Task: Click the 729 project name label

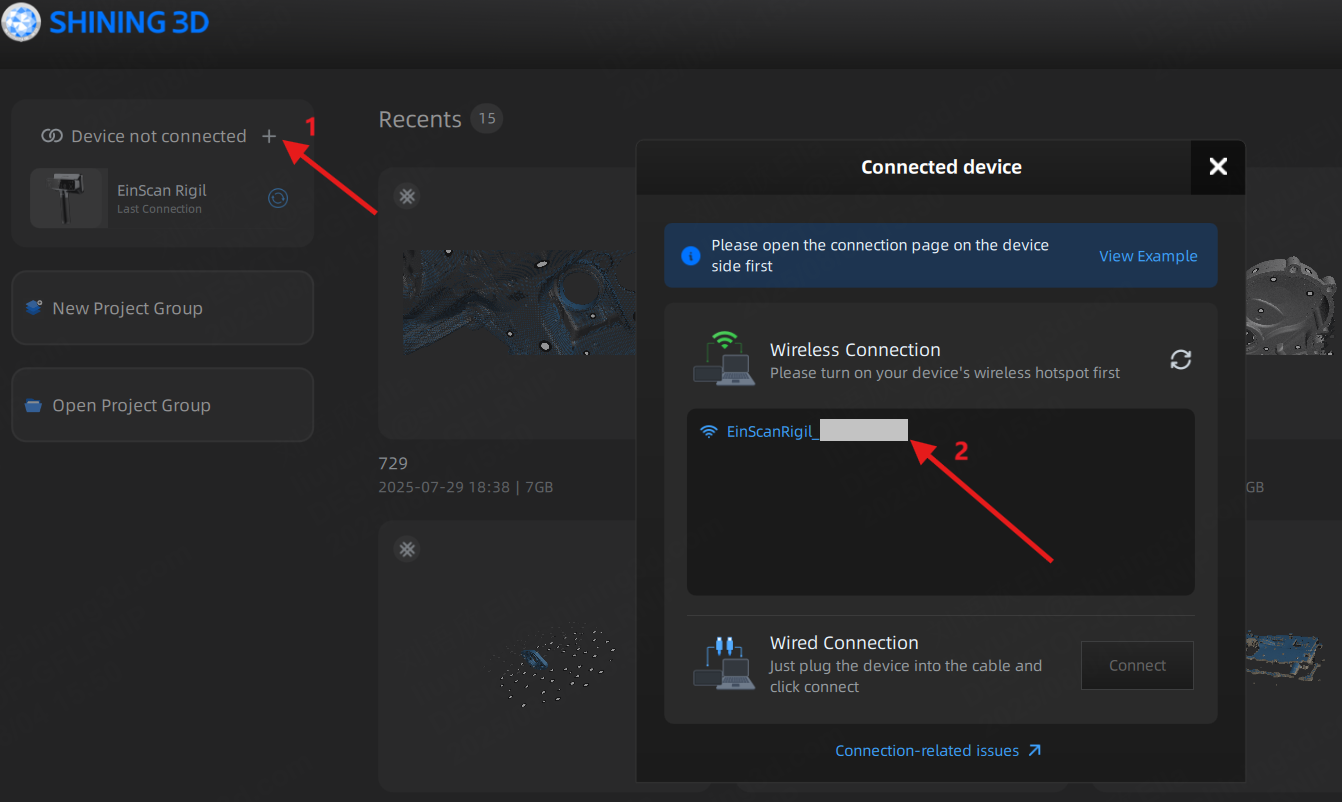Action: pos(393,463)
